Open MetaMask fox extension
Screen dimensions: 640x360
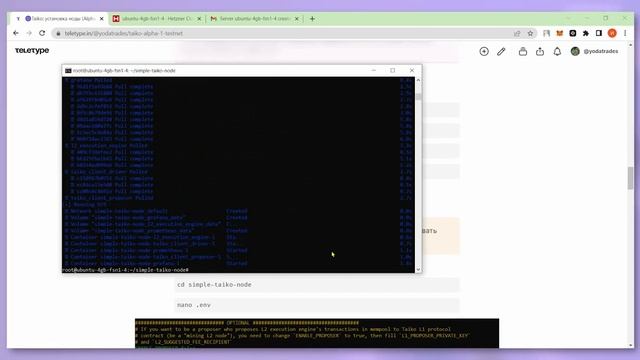[x=560, y=33]
